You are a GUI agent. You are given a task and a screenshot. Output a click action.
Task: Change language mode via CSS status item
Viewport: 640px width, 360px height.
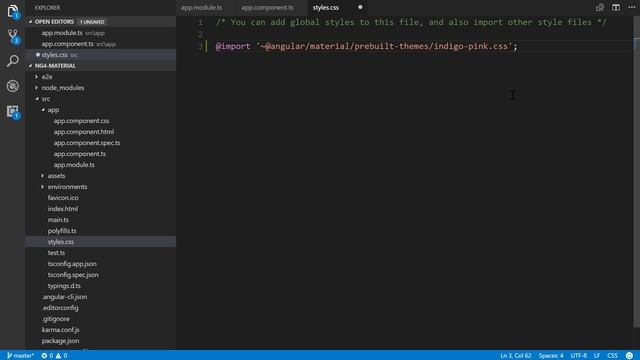click(612, 356)
